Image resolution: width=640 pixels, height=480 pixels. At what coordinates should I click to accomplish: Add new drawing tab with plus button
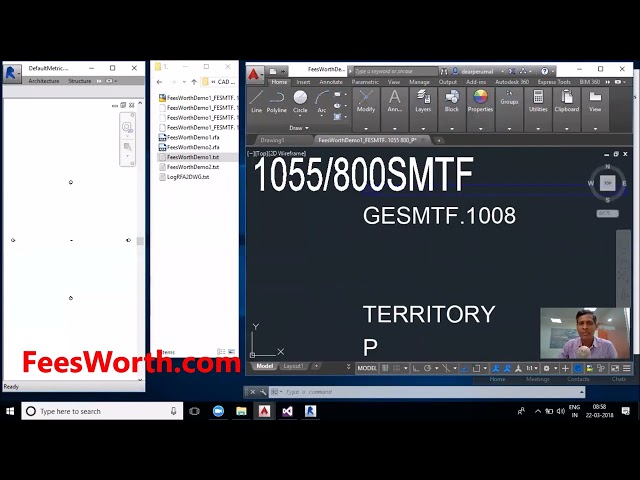[x=439, y=140]
